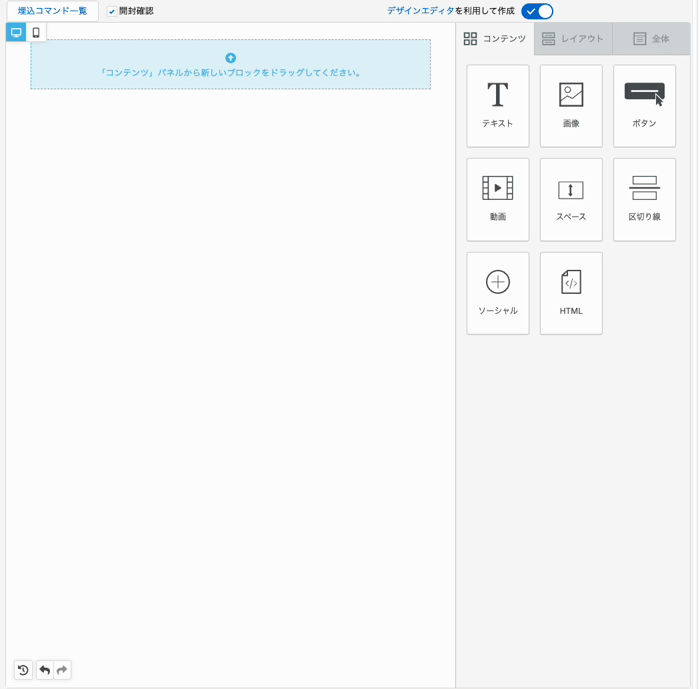Switch to the レイアウト tab
The height and width of the screenshot is (689, 700).
[x=573, y=39]
